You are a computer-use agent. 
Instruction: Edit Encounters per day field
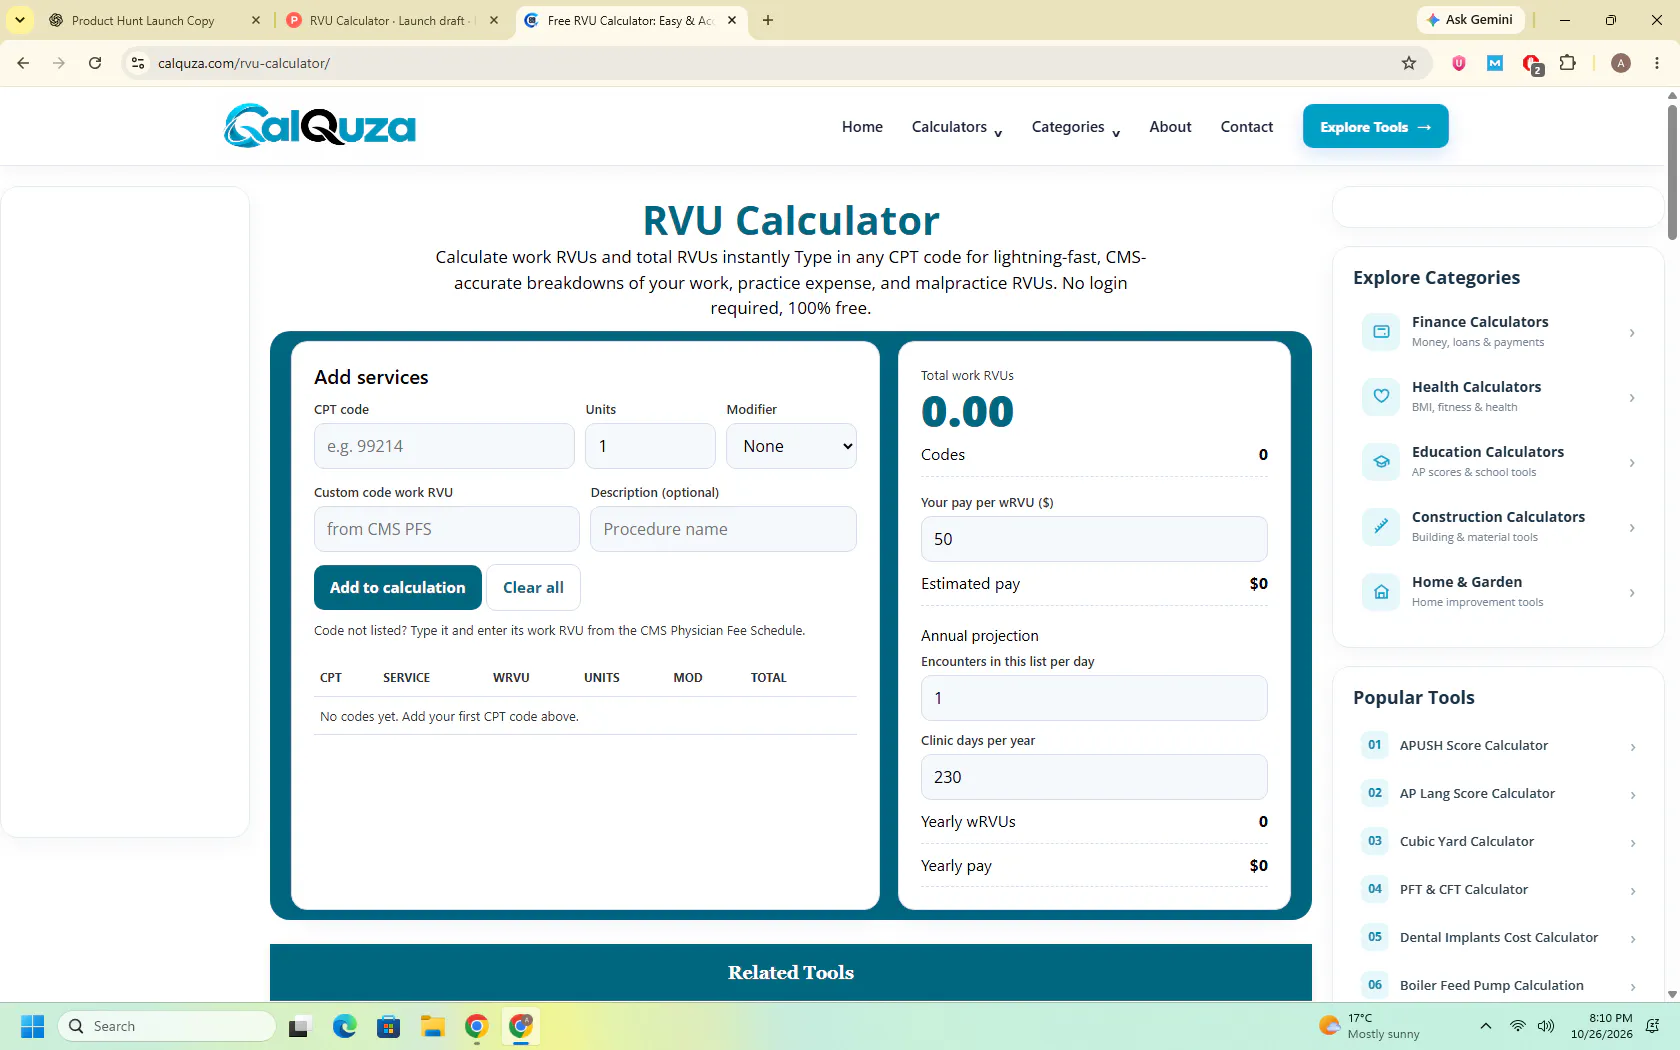1094,698
